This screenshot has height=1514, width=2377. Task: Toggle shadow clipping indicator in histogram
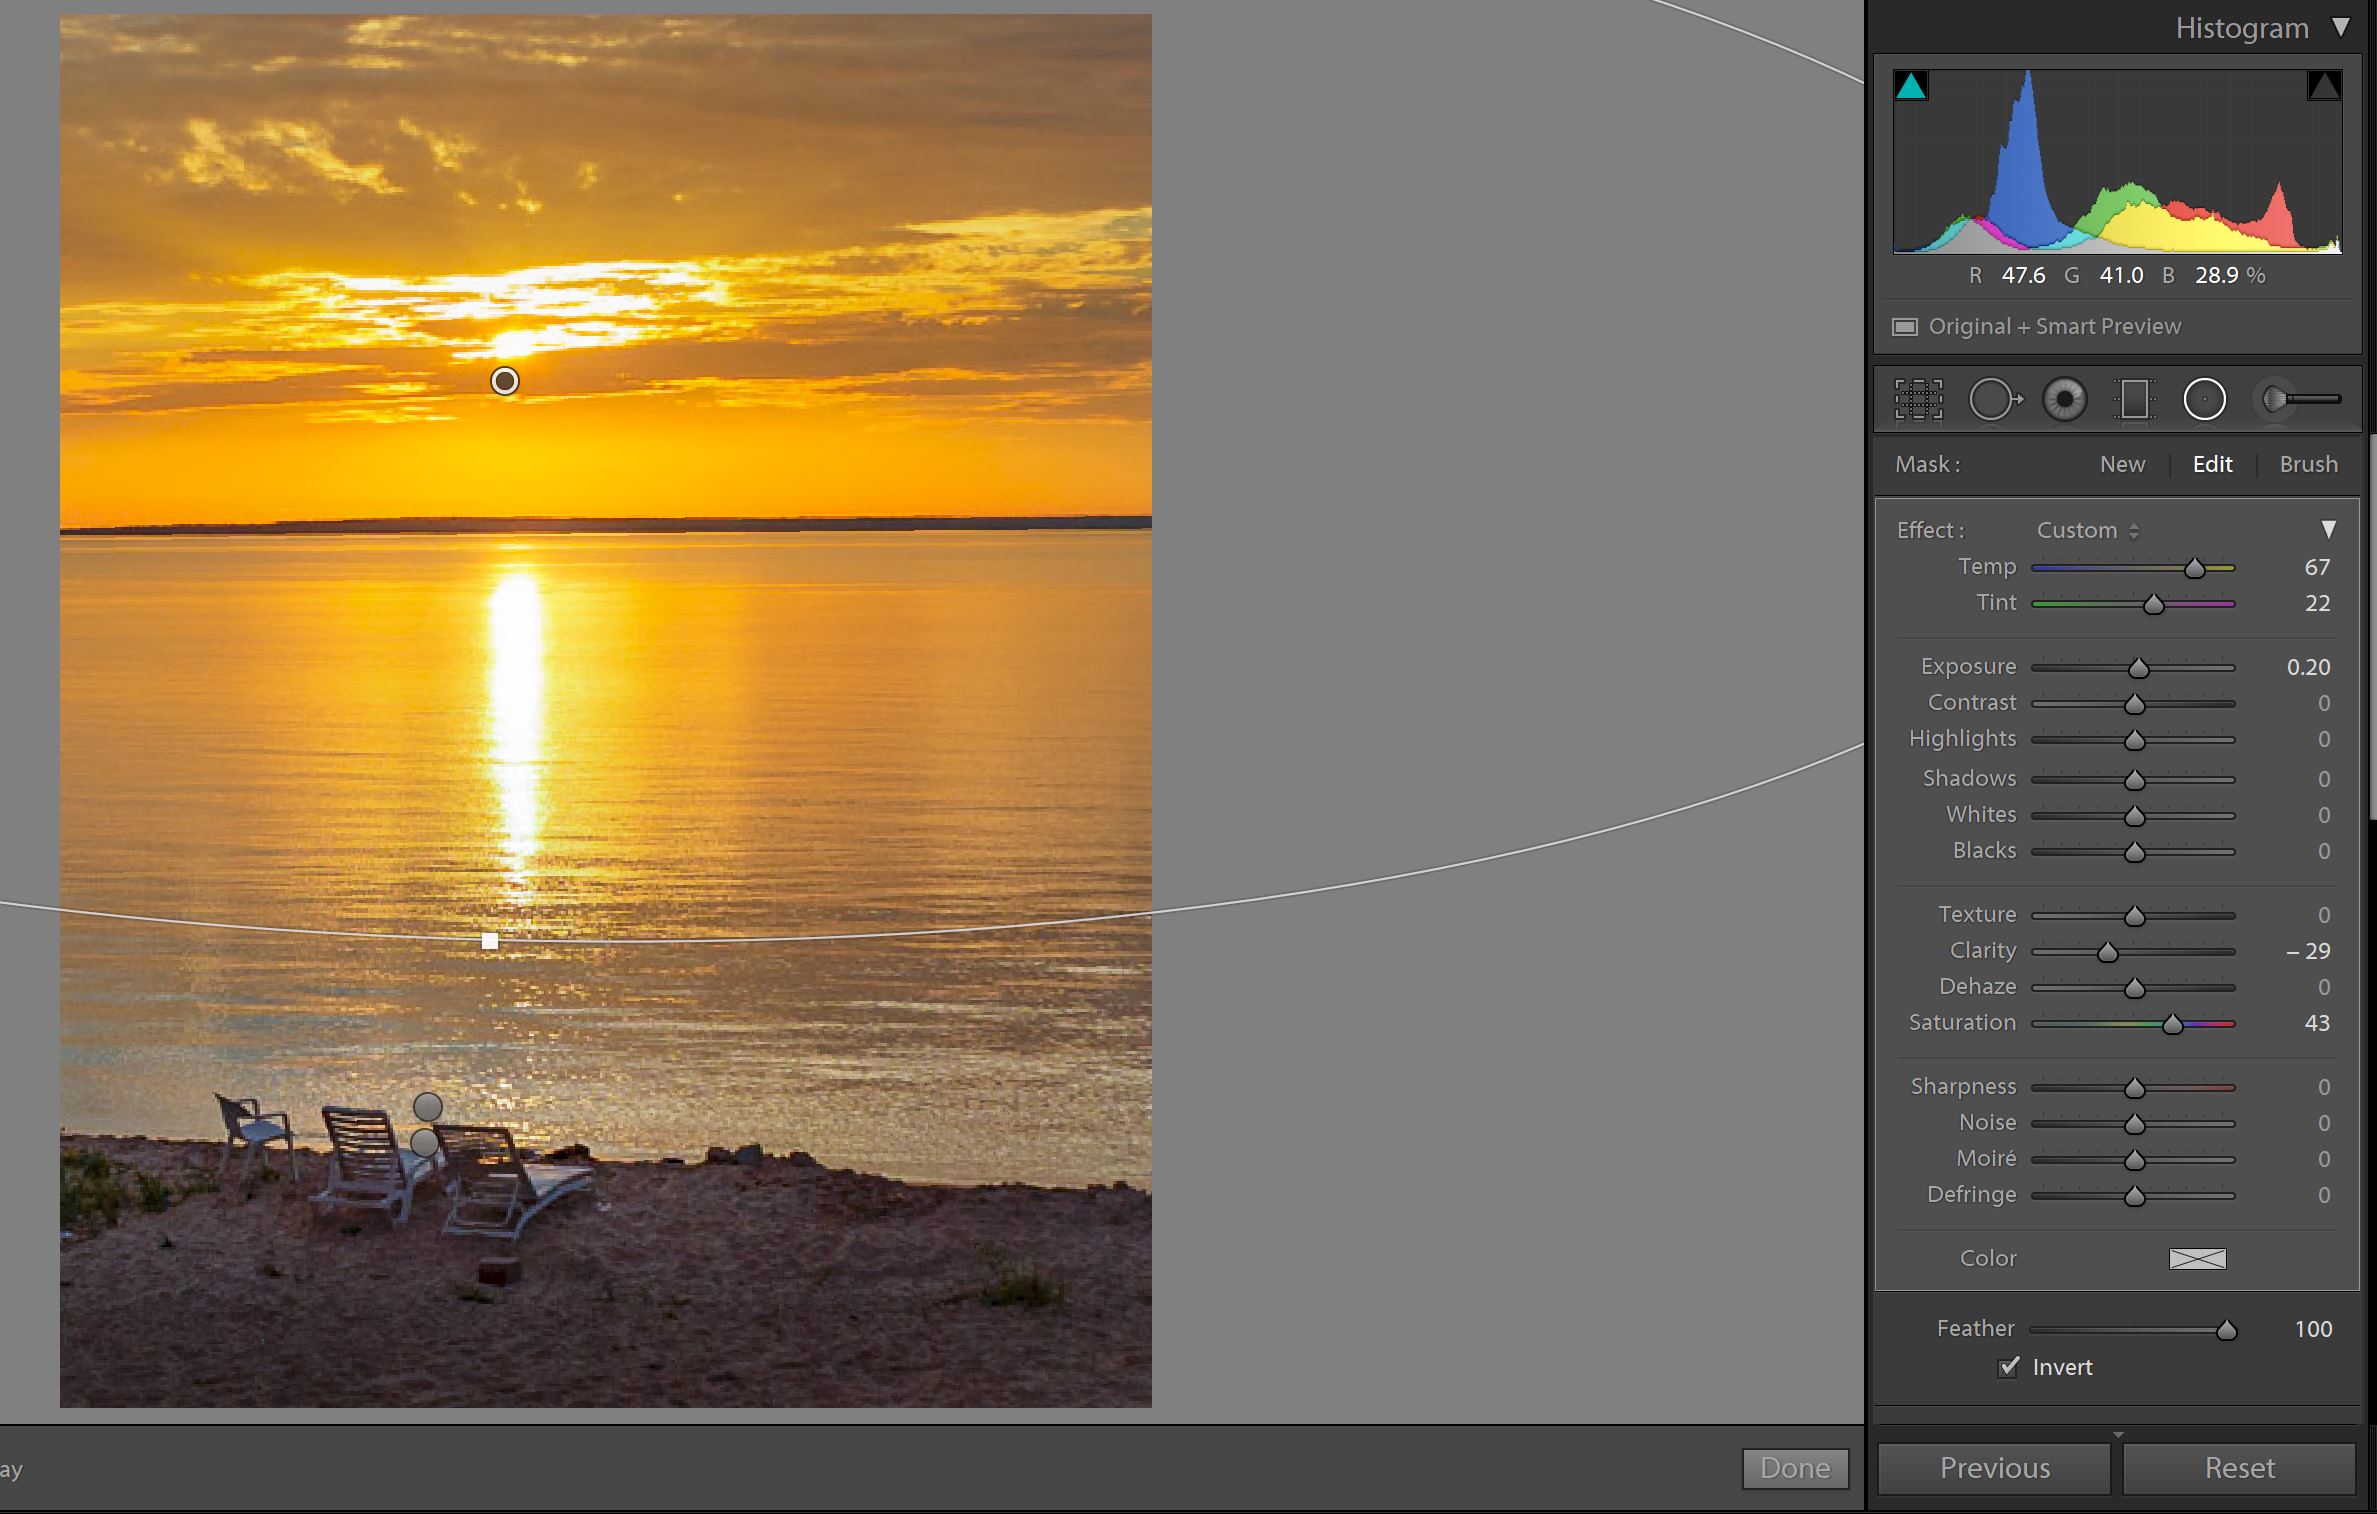tap(1911, 86)
